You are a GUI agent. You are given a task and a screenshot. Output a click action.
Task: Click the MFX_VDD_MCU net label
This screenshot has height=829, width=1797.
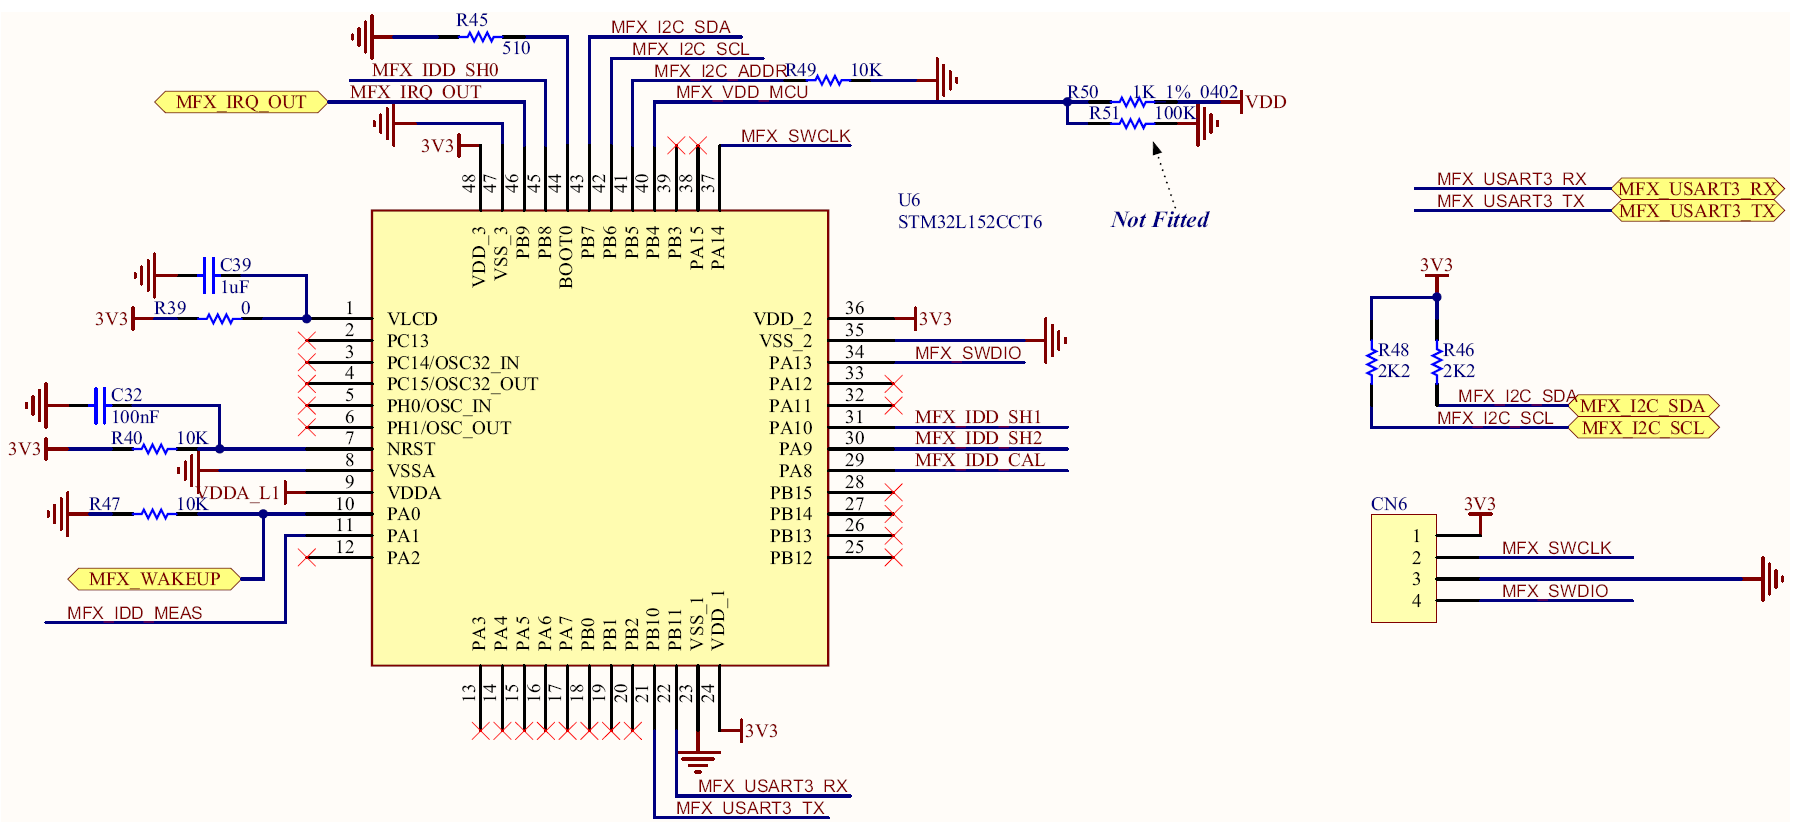tap(741, 92)
